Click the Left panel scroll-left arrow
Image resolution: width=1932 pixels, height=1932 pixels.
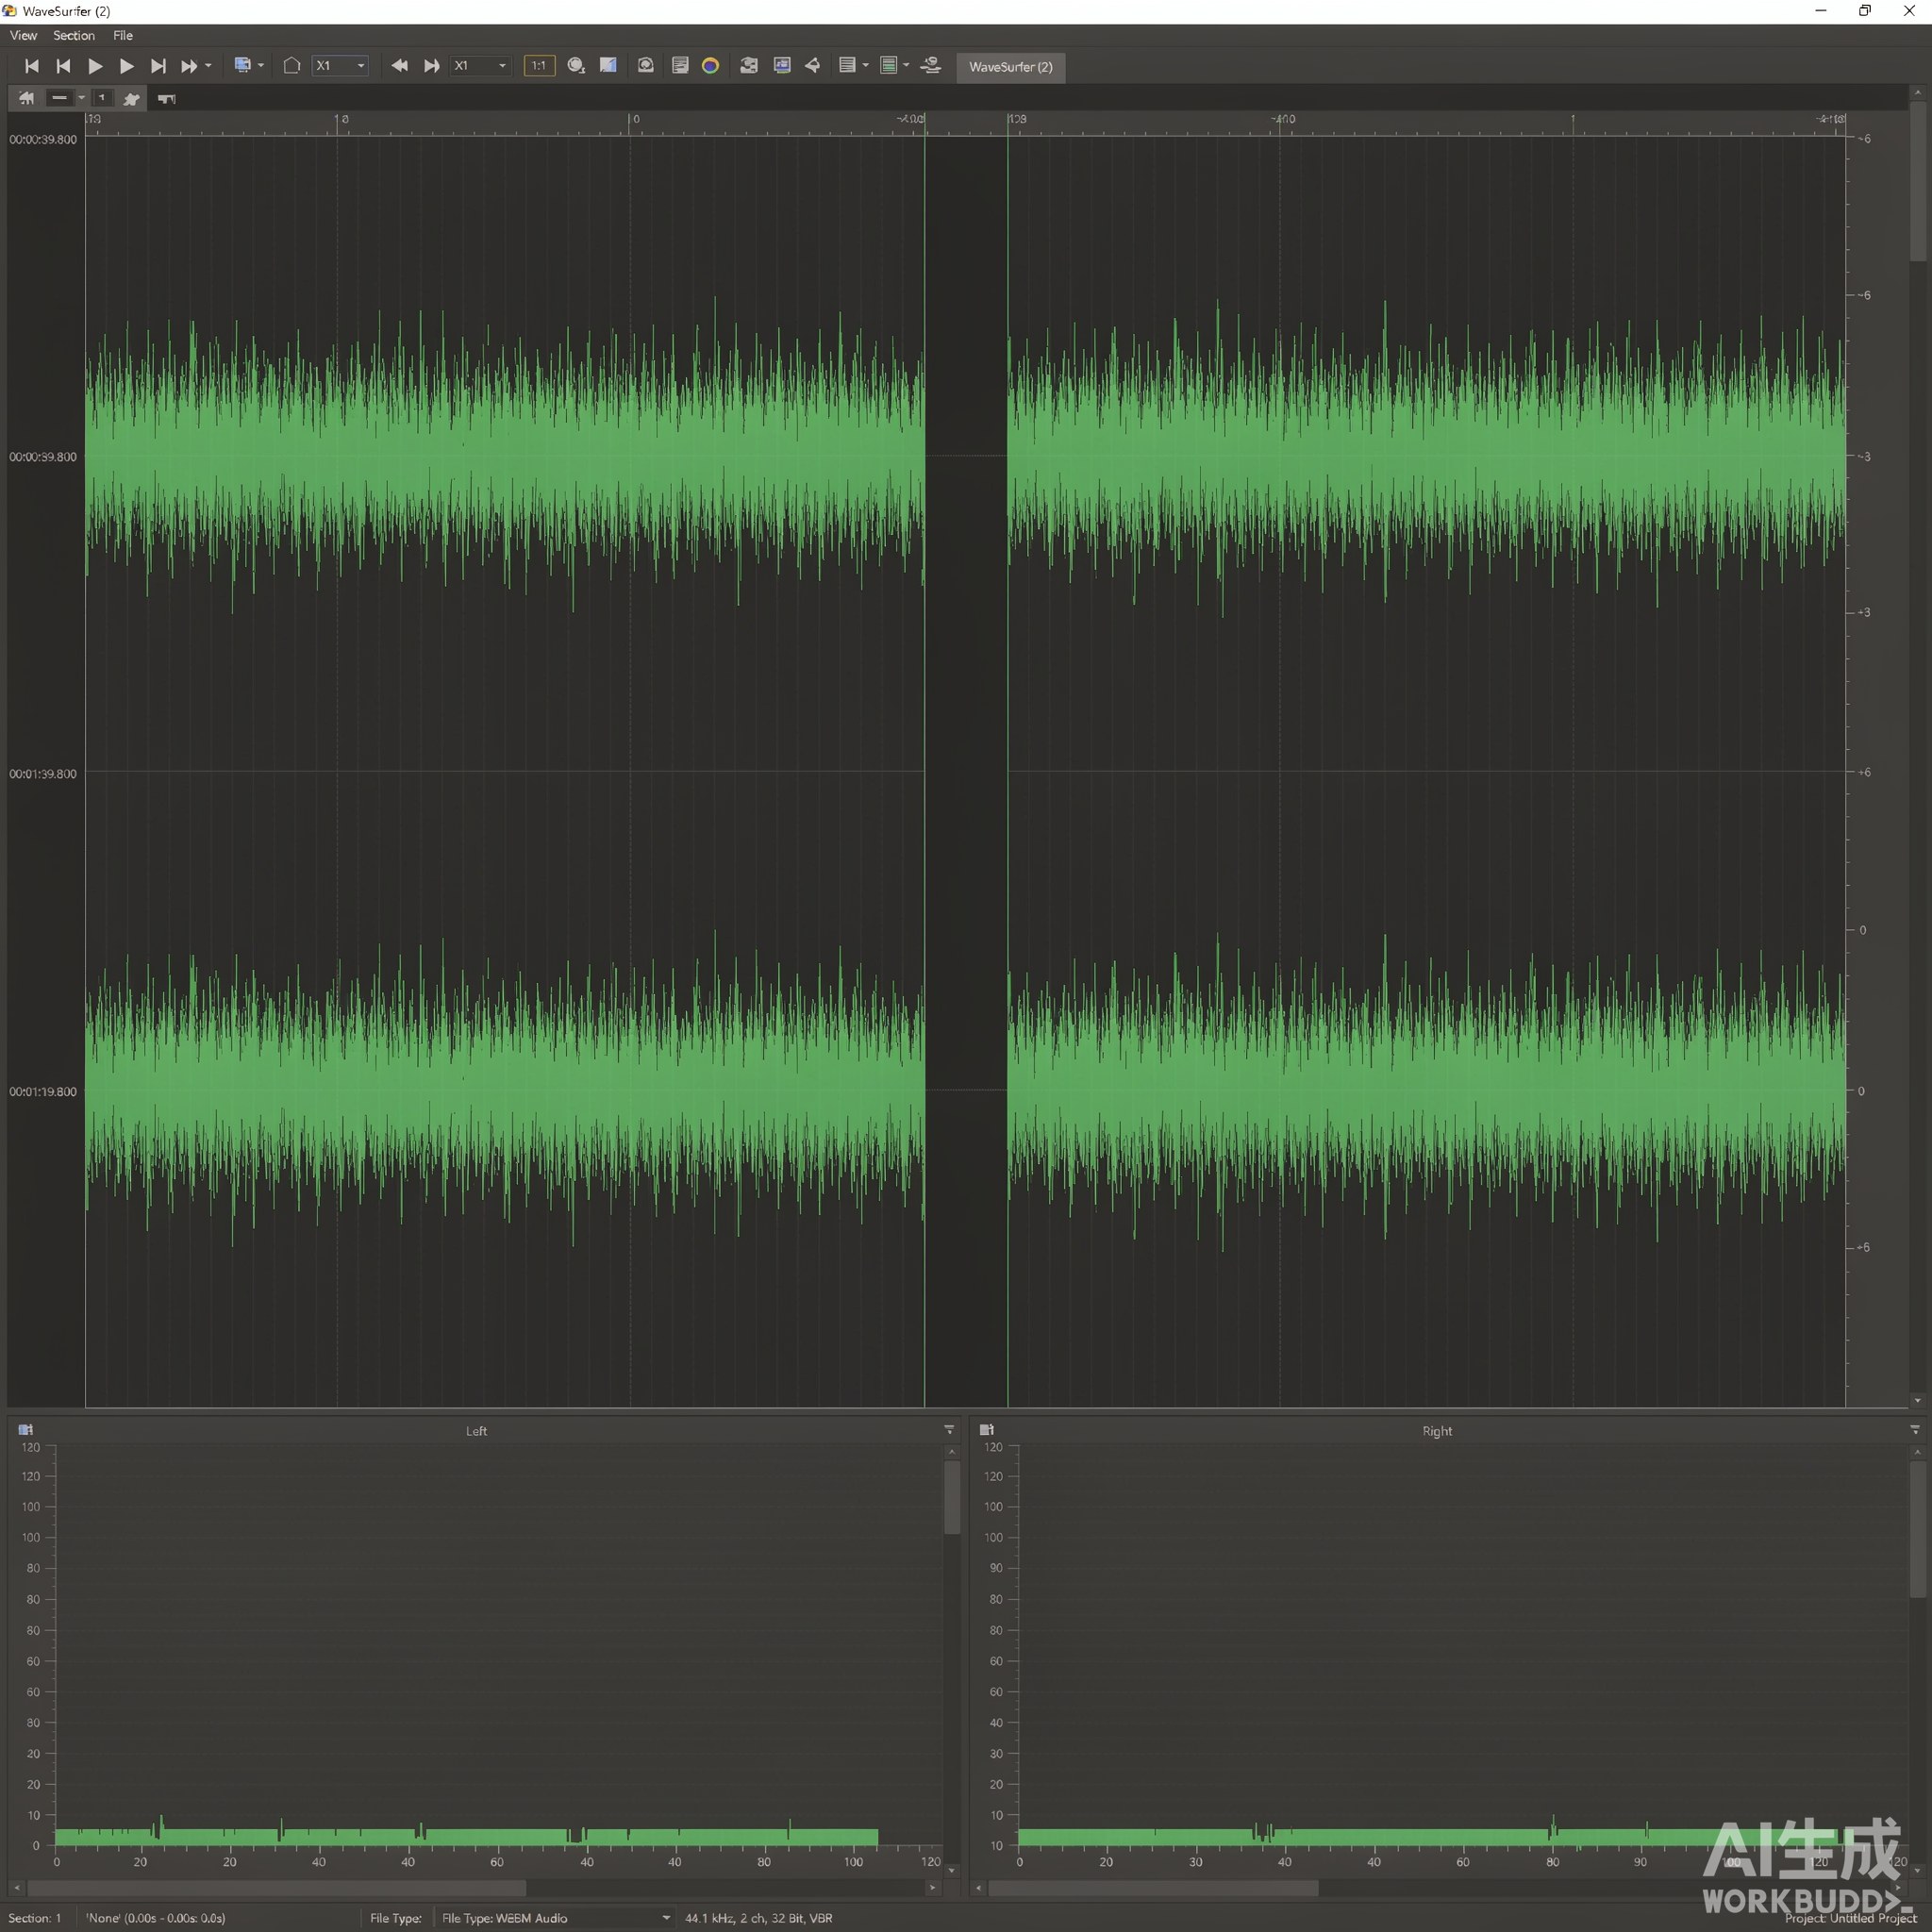16,1888
